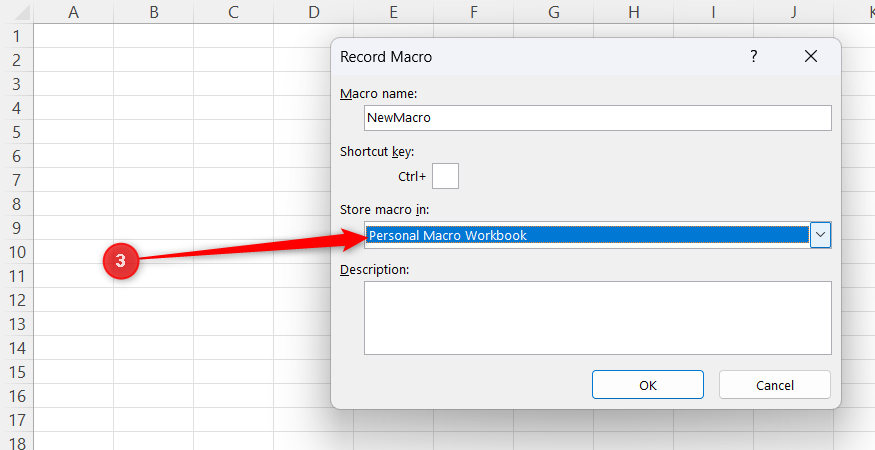Select column C header
The image size is (875, 450).
(x=233, y=12)
